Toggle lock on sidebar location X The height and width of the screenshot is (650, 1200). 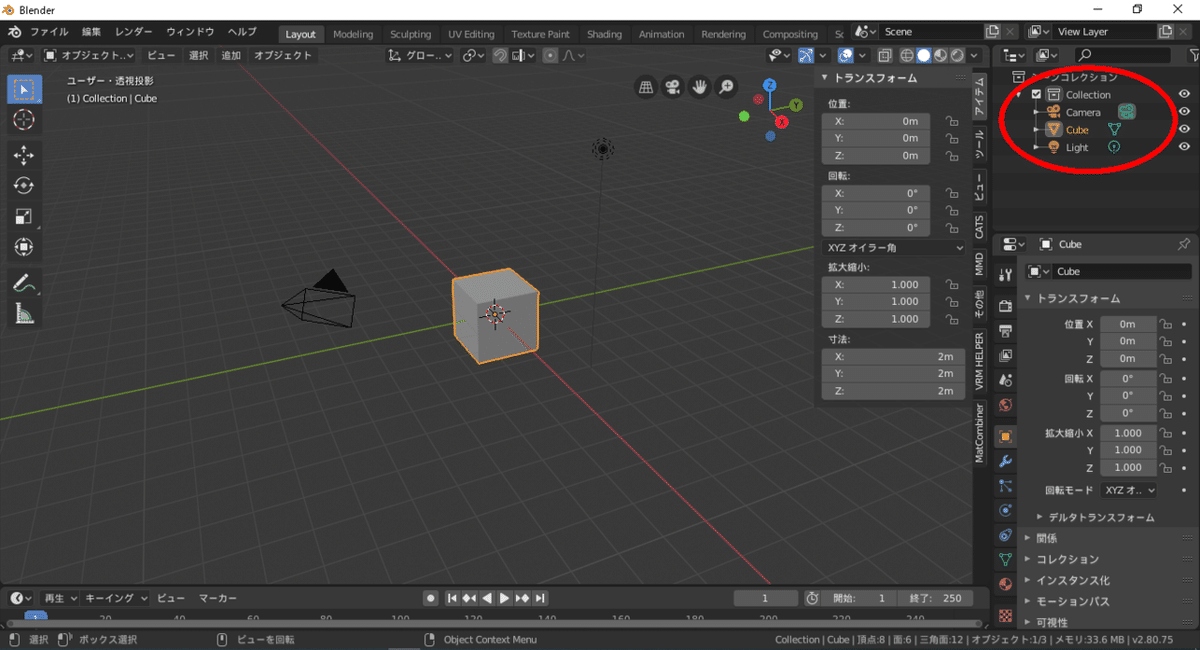952,121
